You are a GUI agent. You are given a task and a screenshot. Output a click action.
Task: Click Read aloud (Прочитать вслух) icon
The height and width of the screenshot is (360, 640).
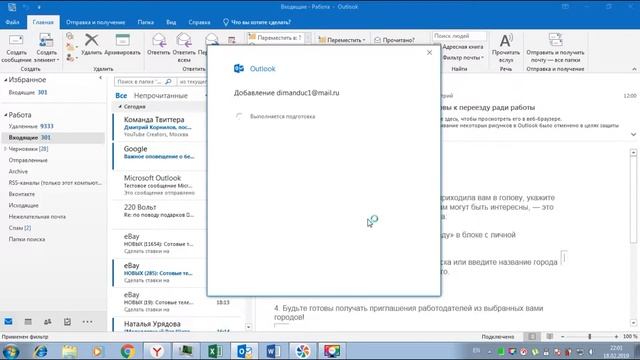[x=506, y=48]
